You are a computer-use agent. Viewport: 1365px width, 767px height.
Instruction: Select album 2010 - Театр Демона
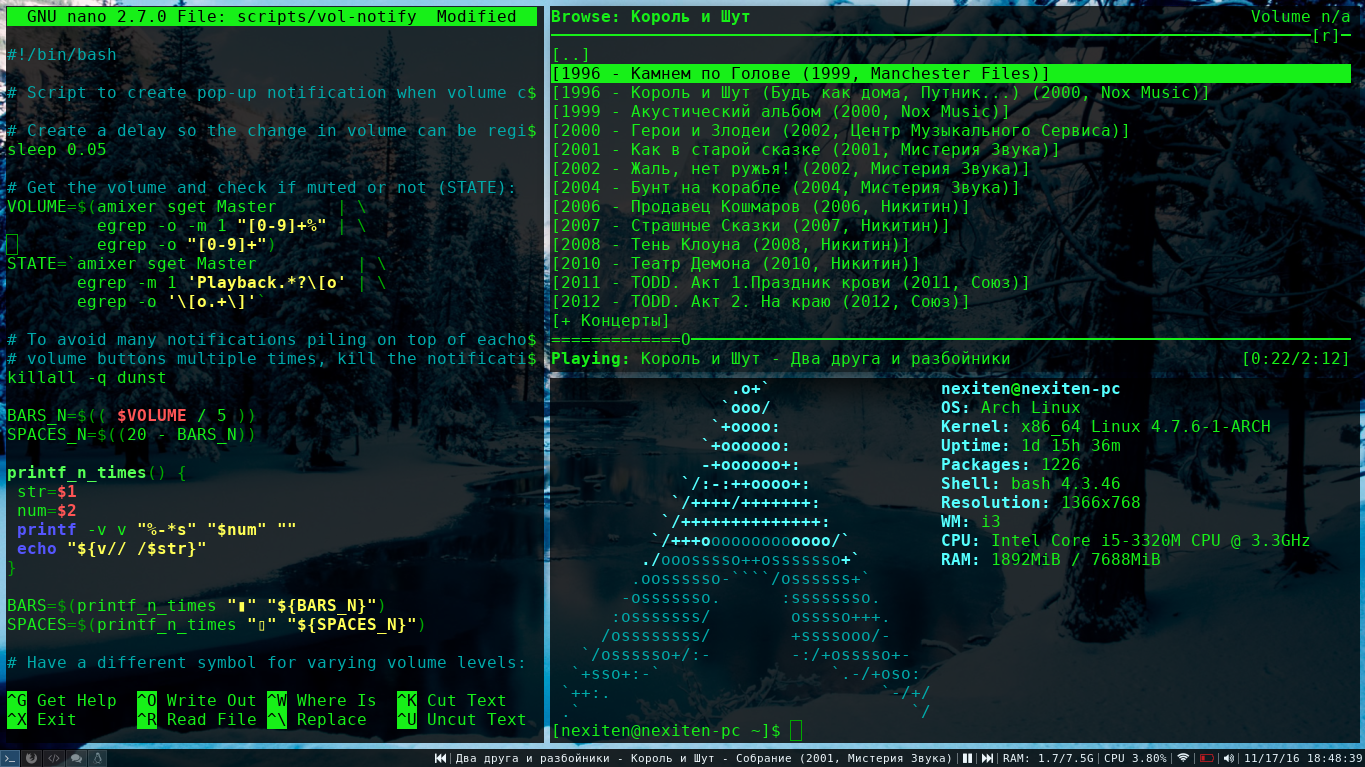[735, 264]
